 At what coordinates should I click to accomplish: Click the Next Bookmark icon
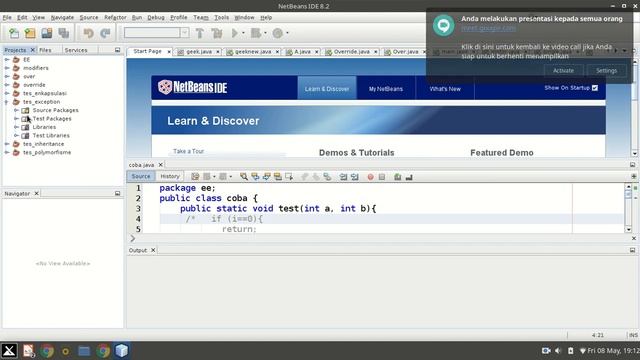click(316, 177)
